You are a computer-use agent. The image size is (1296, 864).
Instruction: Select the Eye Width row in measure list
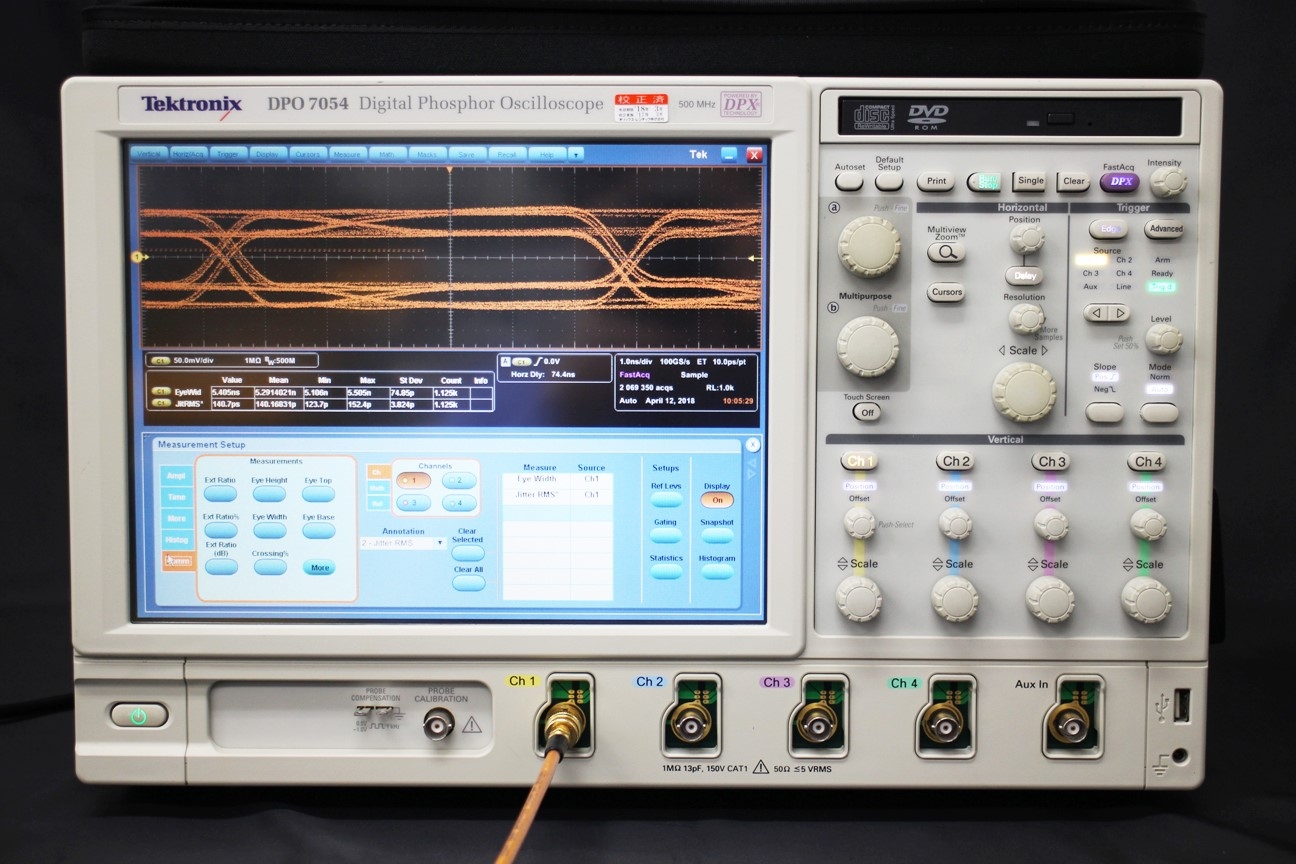click(557, 480)
